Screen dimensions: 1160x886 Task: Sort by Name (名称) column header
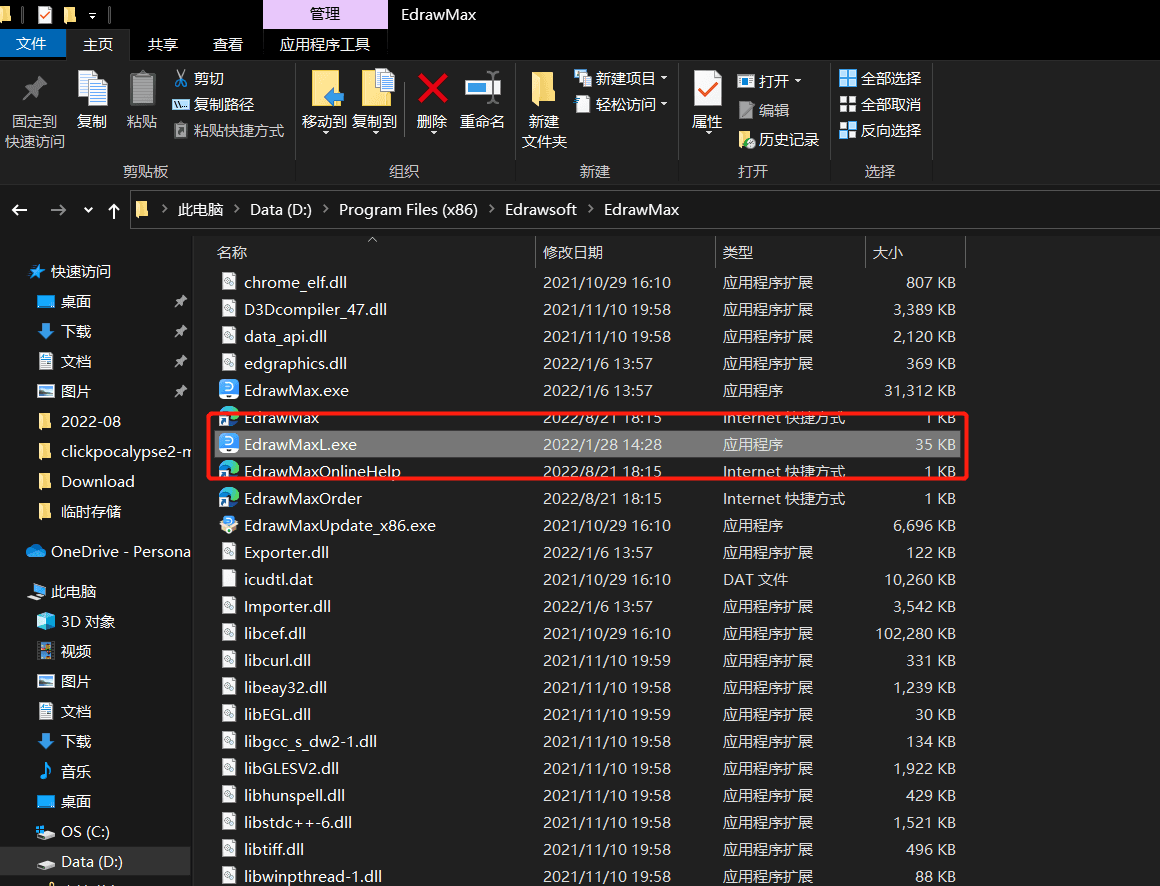[232, 252]
